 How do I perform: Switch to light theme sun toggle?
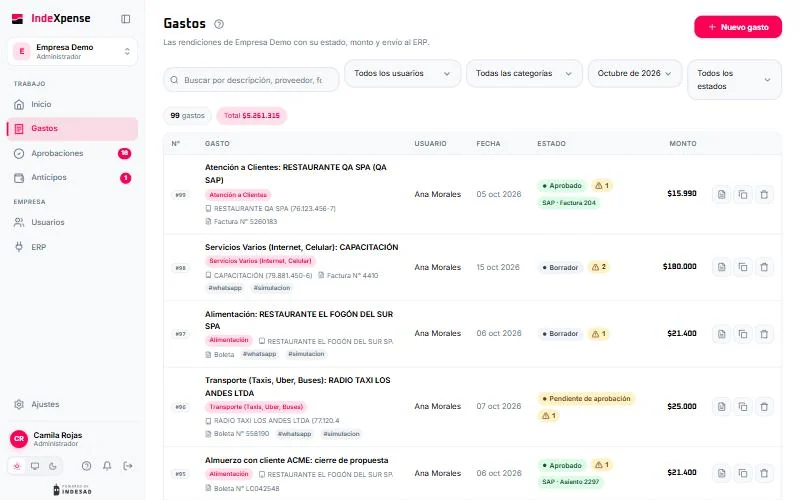coord(17,466)
